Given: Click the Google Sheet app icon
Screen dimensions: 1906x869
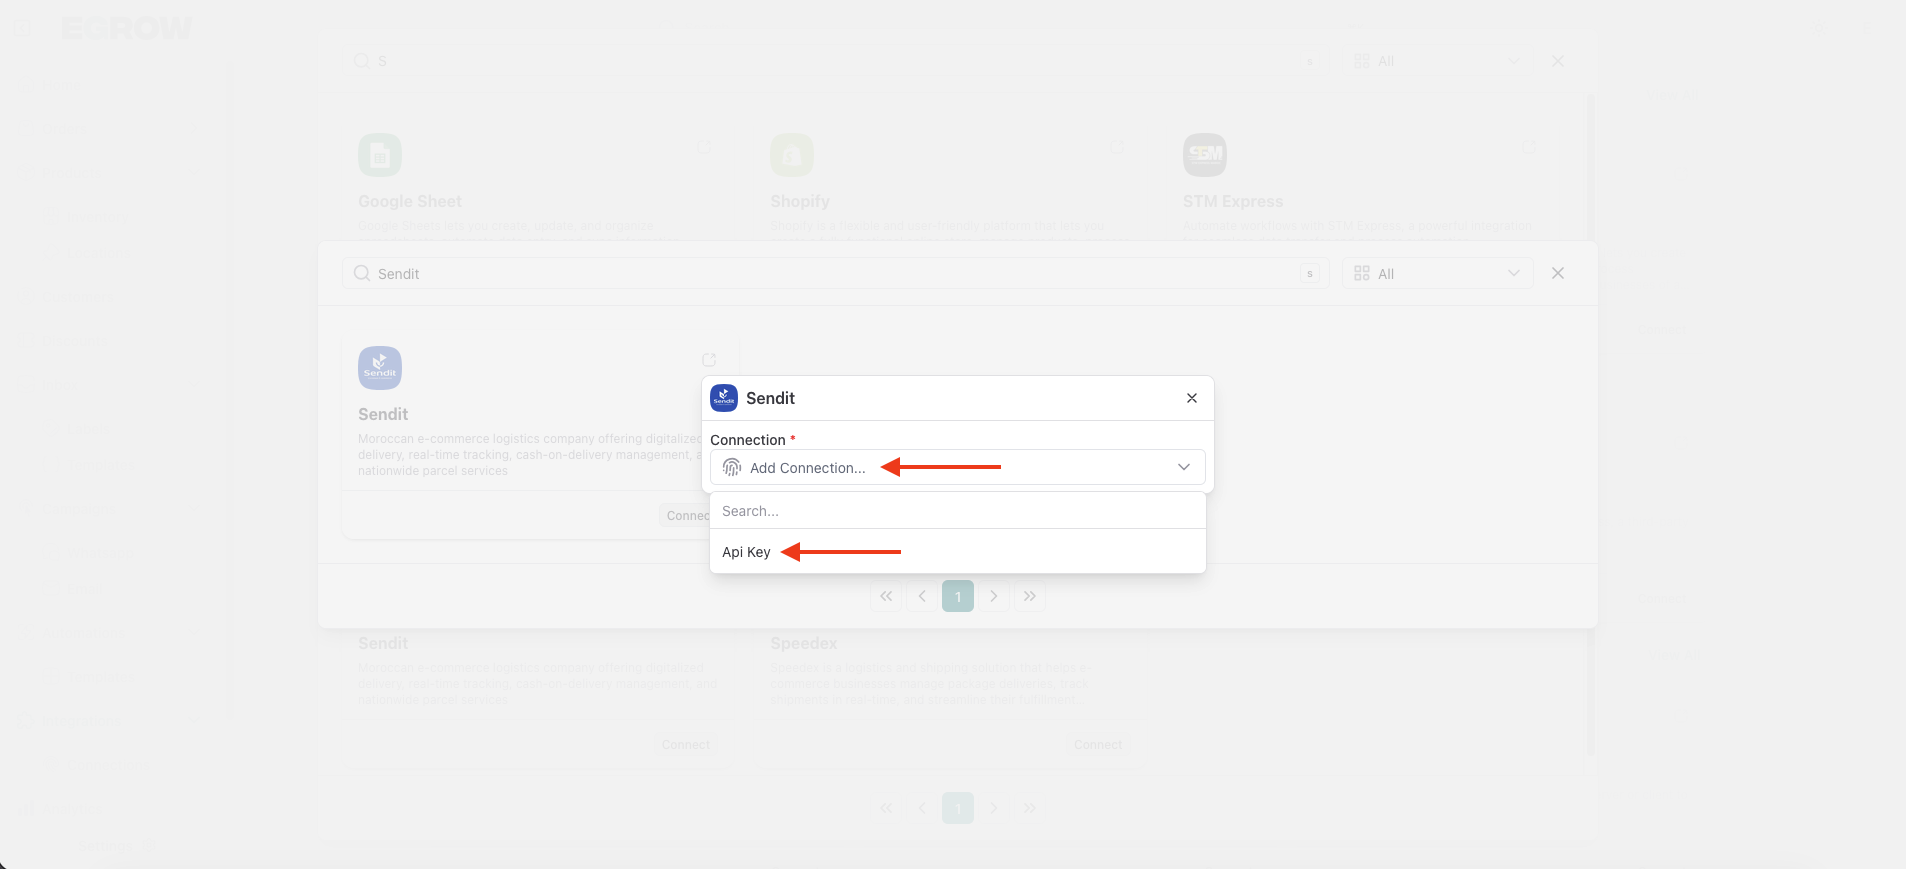Looking at the screenshot, I should (380, 155).
